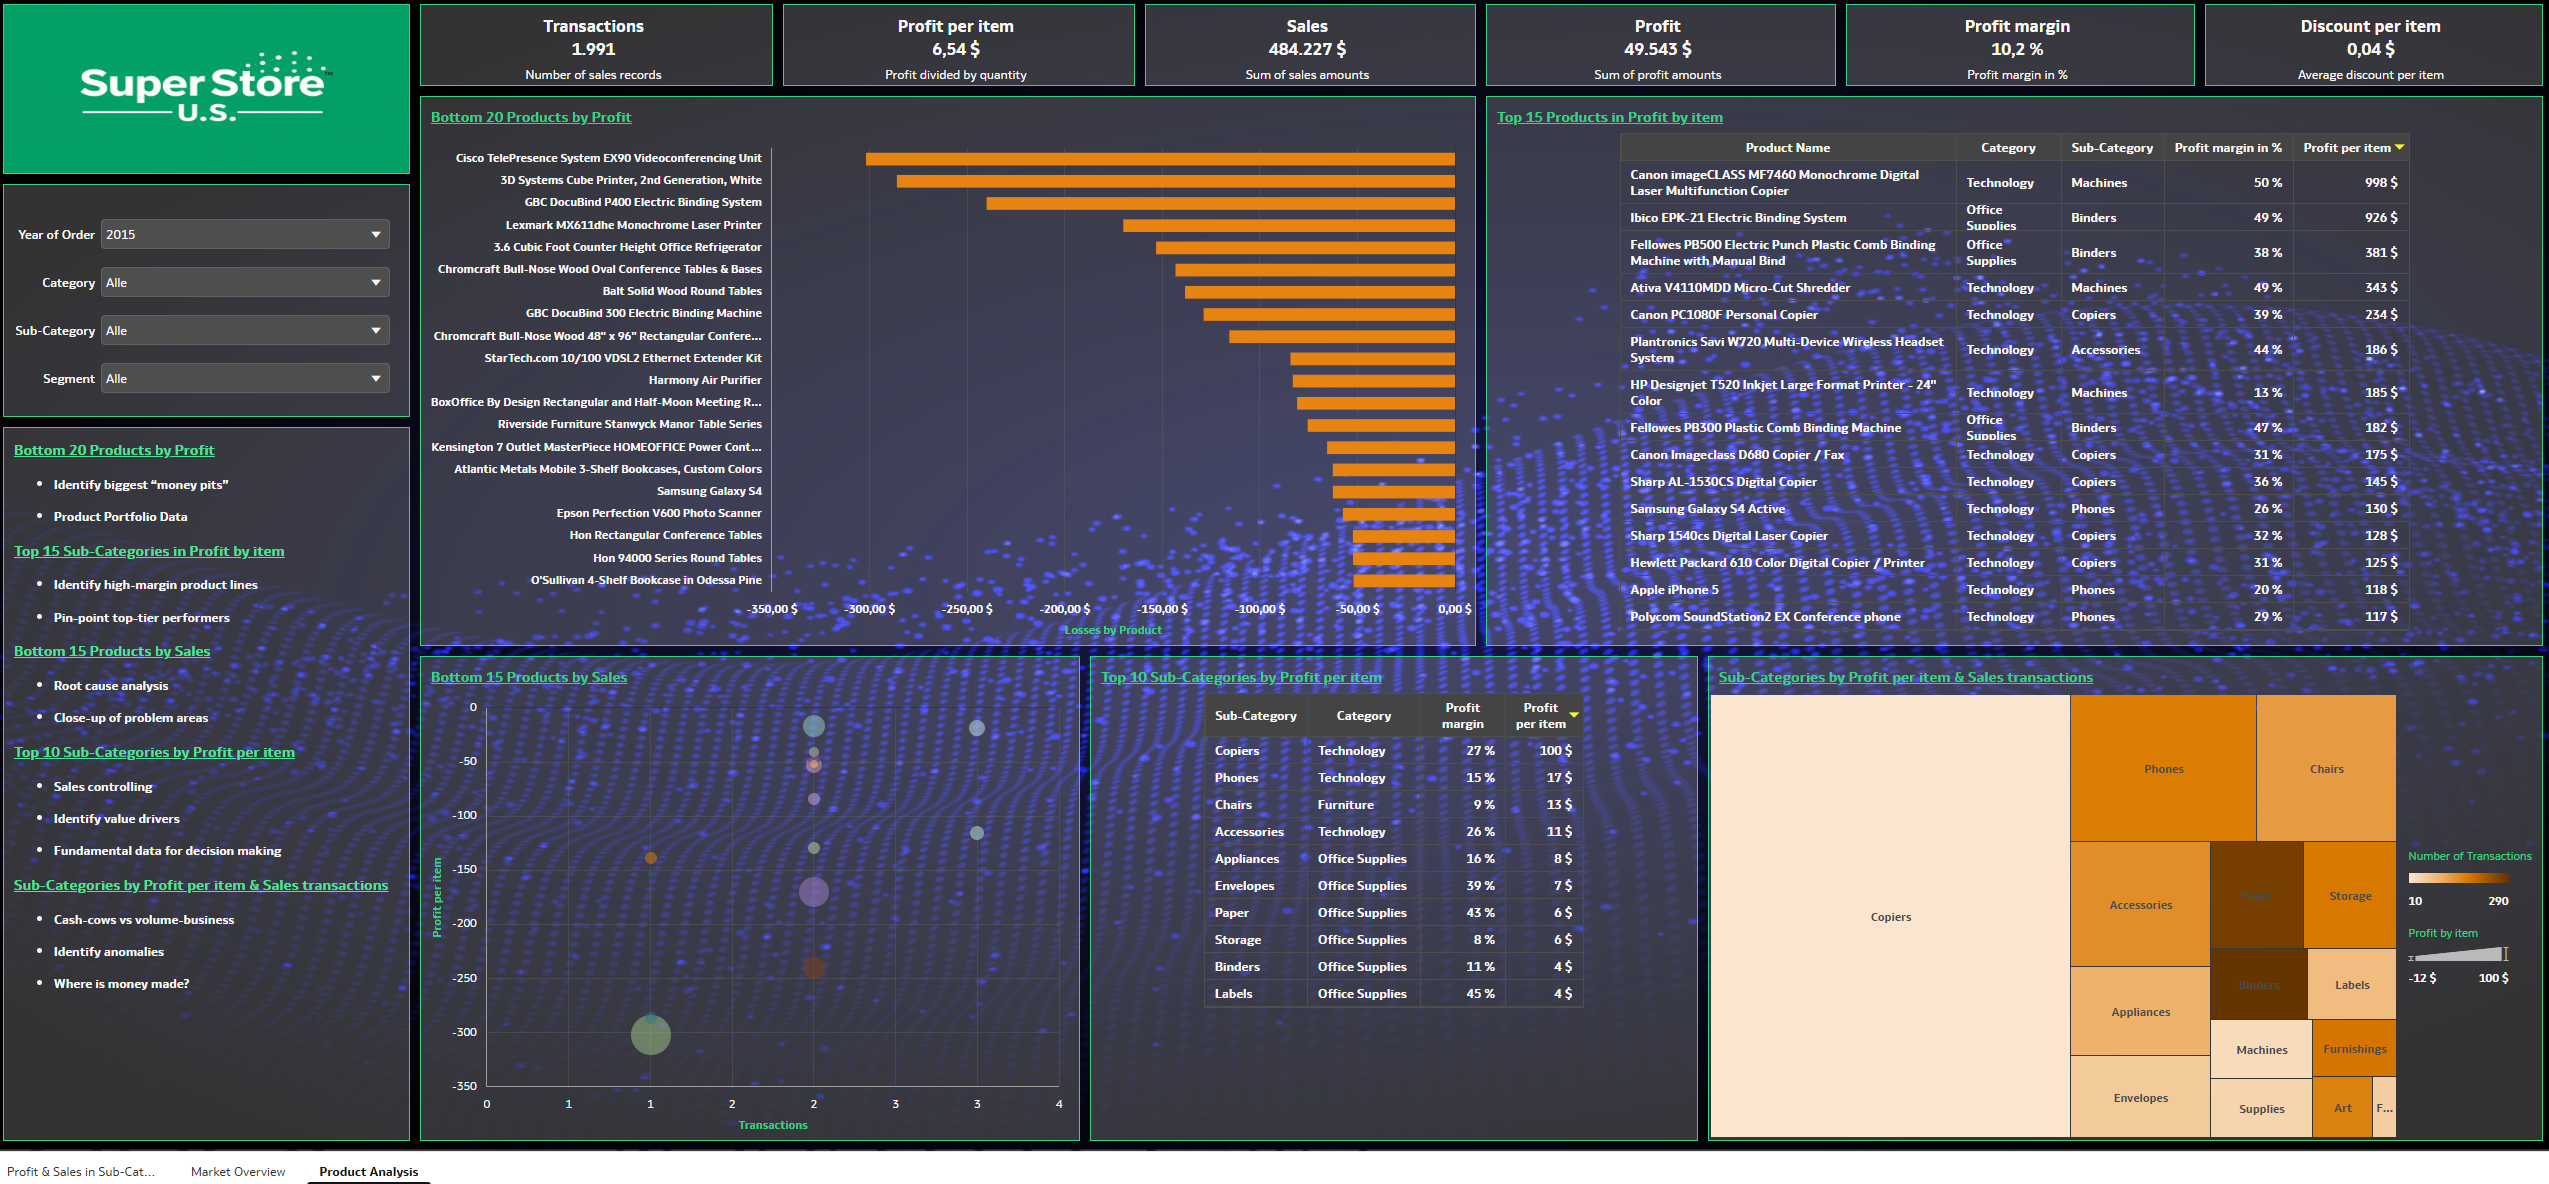2549x1184 pixels.
Task: Click sort arrow on Profit per item column
Action: pos(2399,147)
